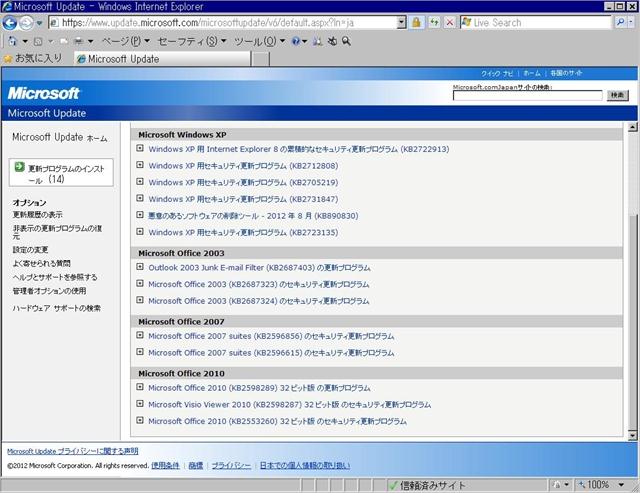
Task: Open the お気に入り favorites panel
Action: tap(33, 59)
